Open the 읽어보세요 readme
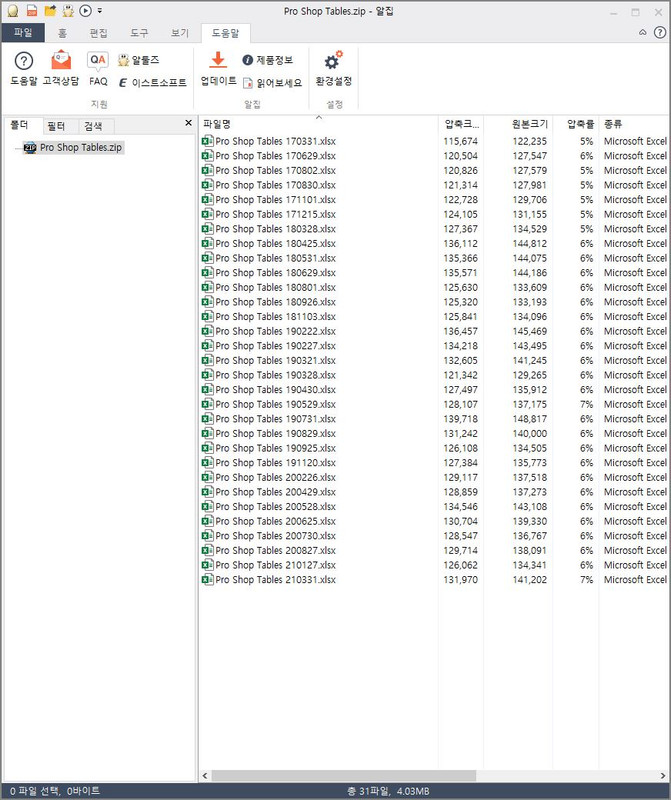This screenshot has width=671, height=800. tap(272, 83)
